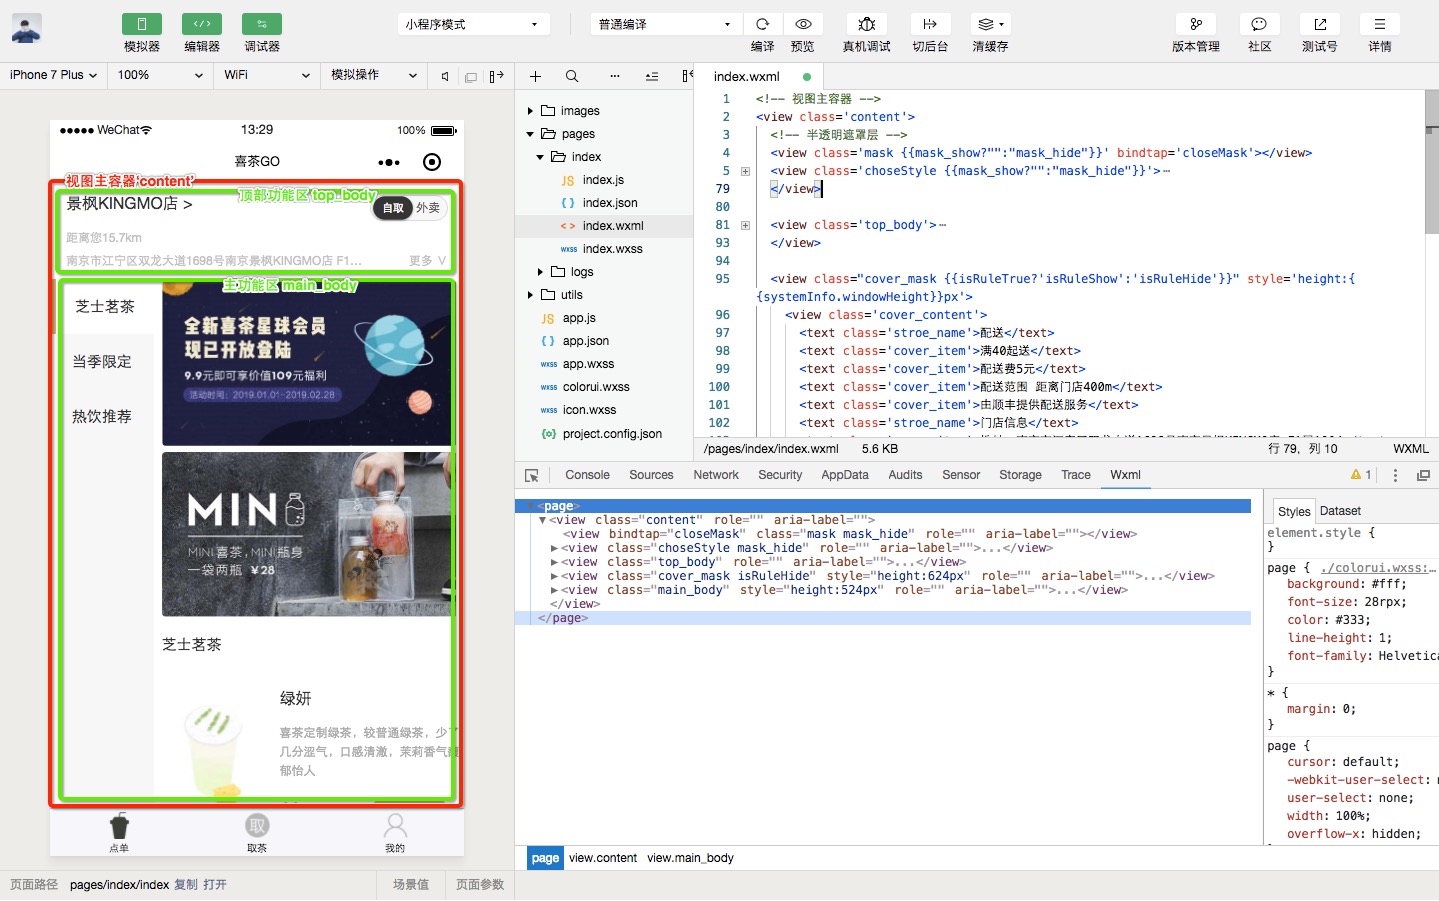Image resolution: width=1439 pixels, height=901 pixels.
Task: Open 版本管理 version control
Action: click(x=1196, y=24)
